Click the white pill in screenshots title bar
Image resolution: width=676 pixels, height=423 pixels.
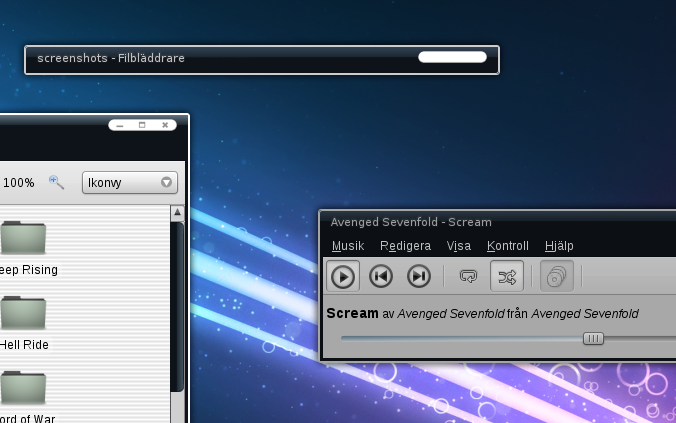coord(452,57)
